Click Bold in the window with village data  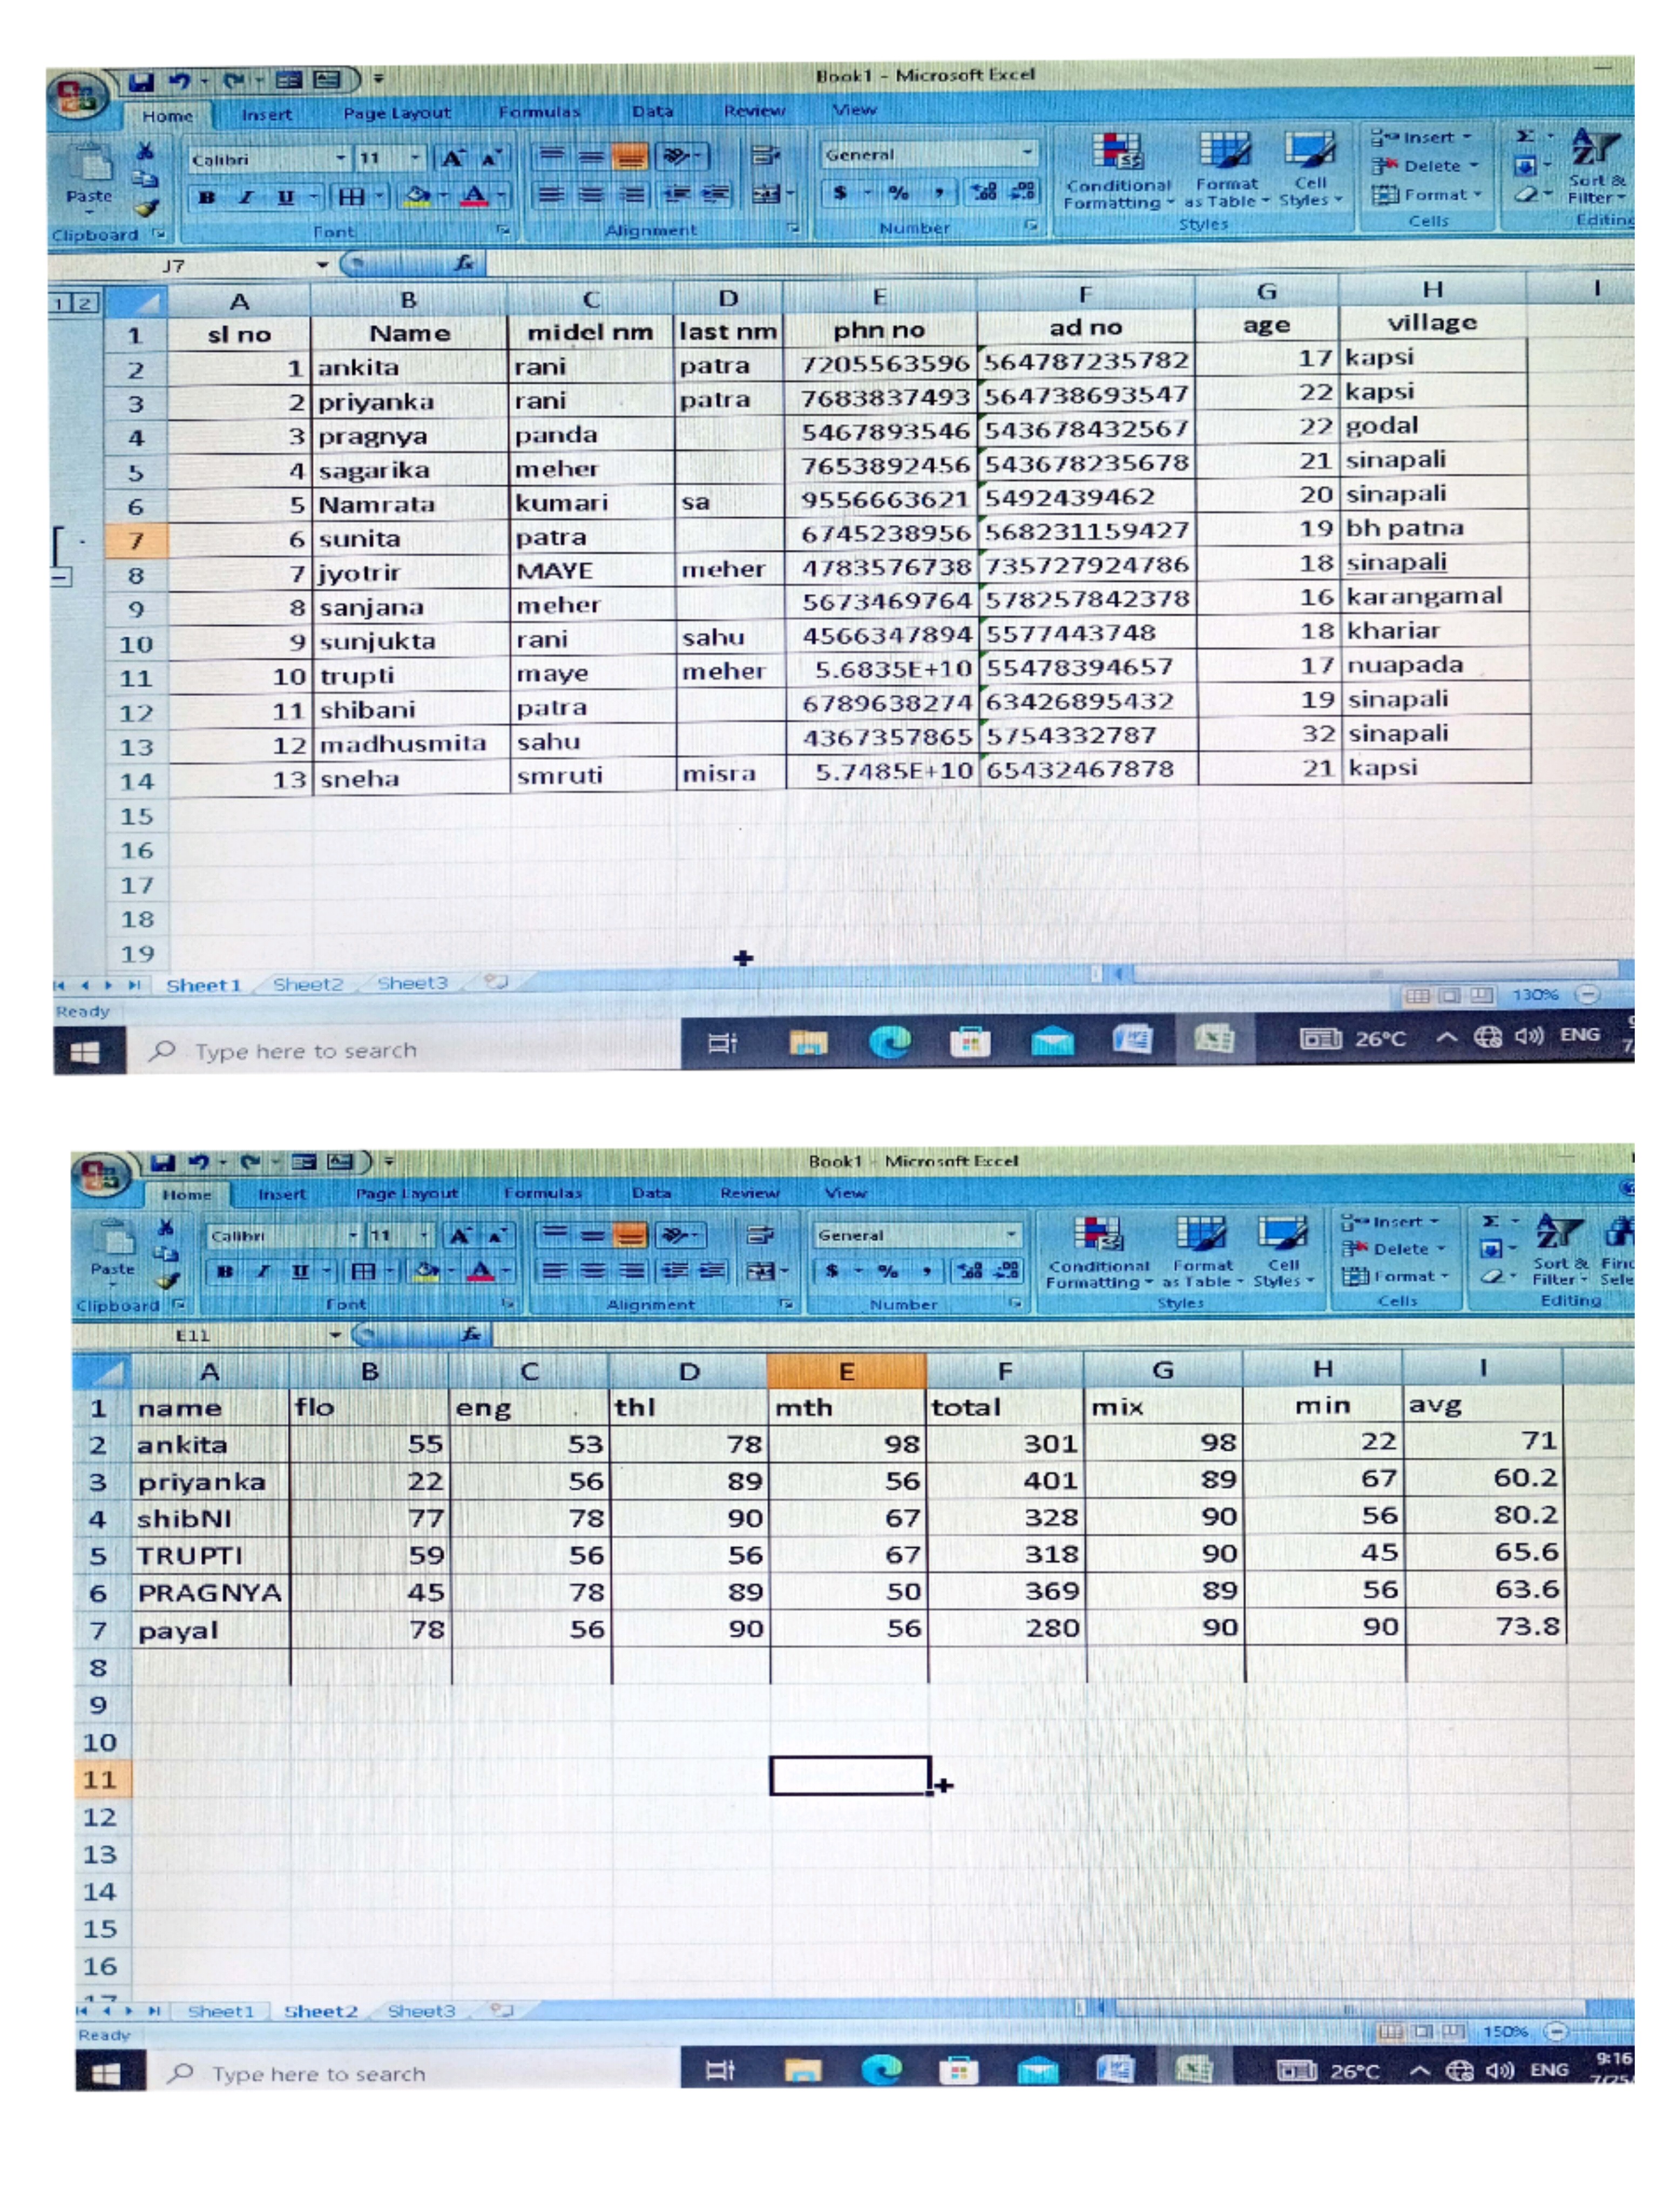[x=207, y=197]
